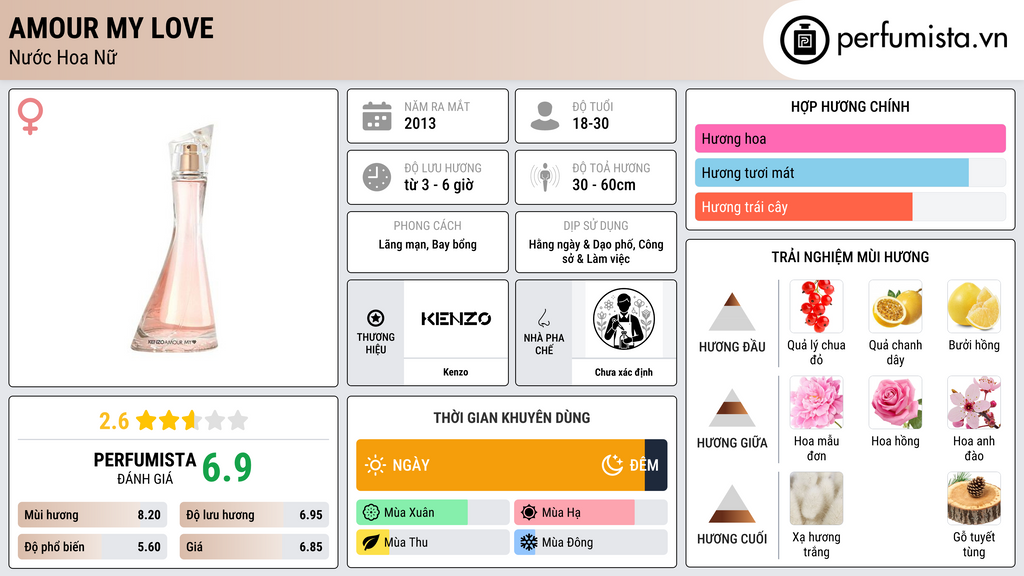Screen dimensions: 1024x576
Task: Click the Mùa Xuân season bar
Action: tap(432, 513)
